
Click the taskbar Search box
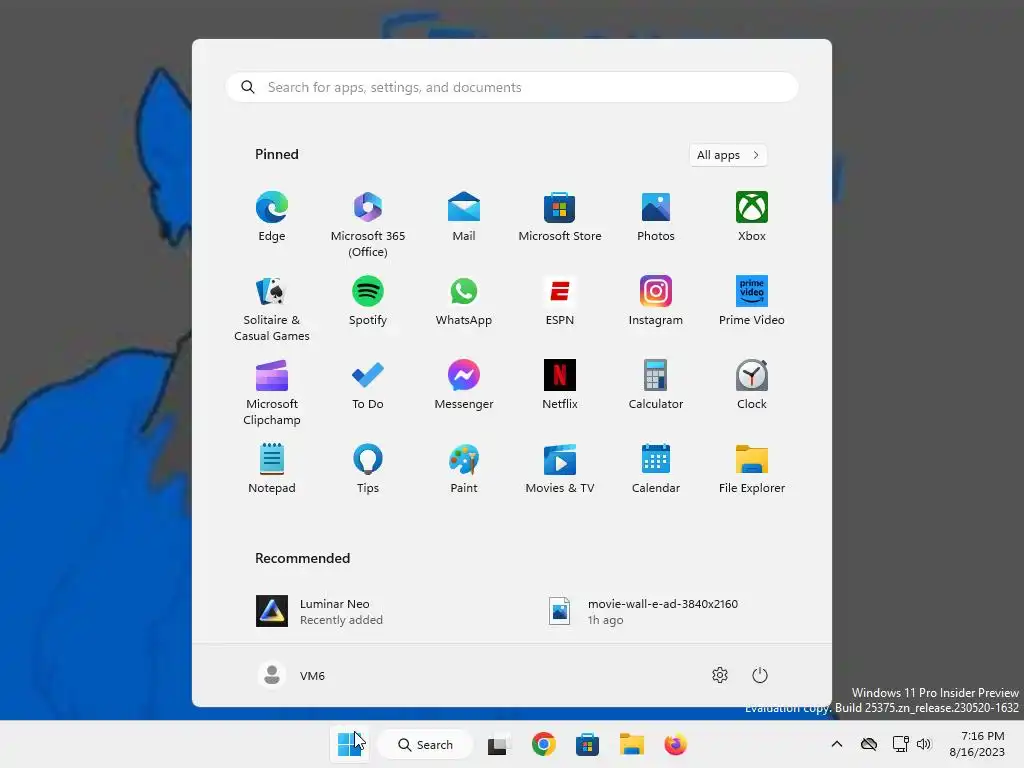pos(425,744)
